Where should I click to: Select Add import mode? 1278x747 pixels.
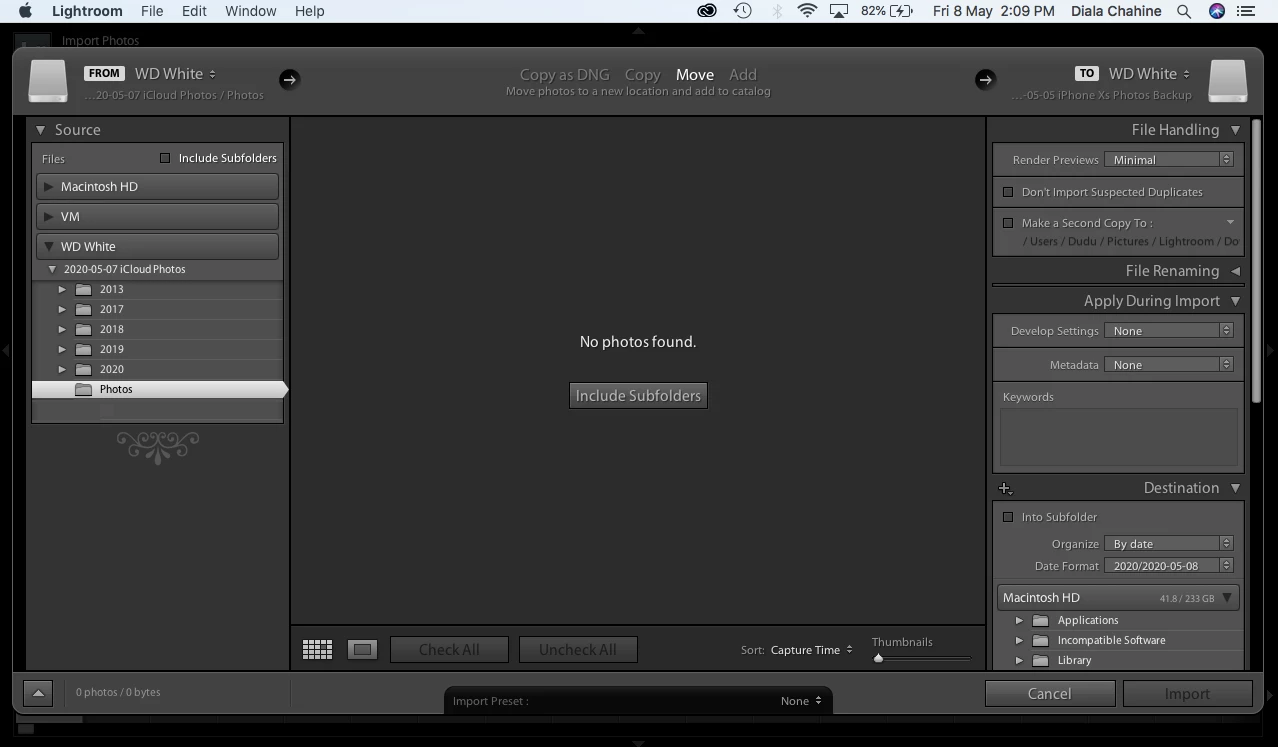[x=742, y=75]
